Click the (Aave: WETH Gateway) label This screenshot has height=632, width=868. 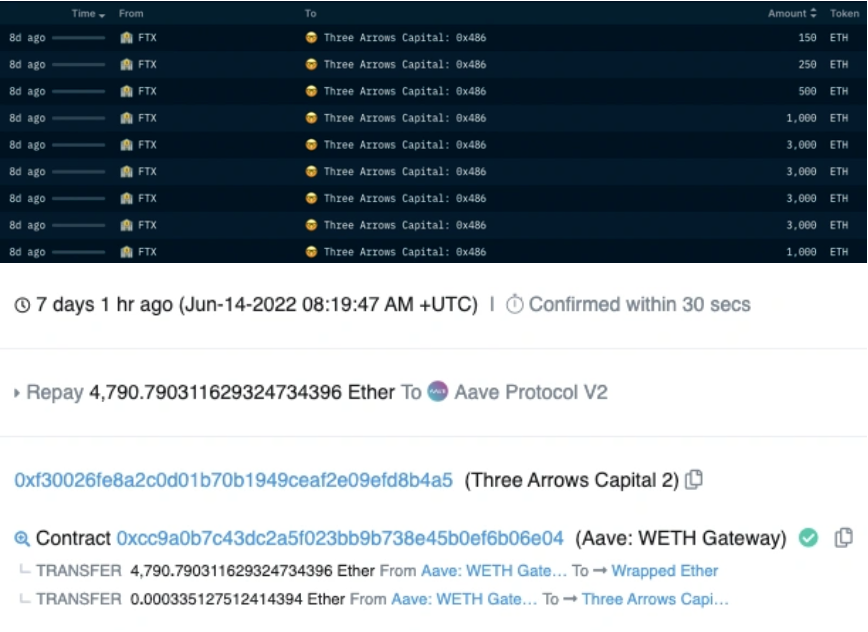pos(681,538)
